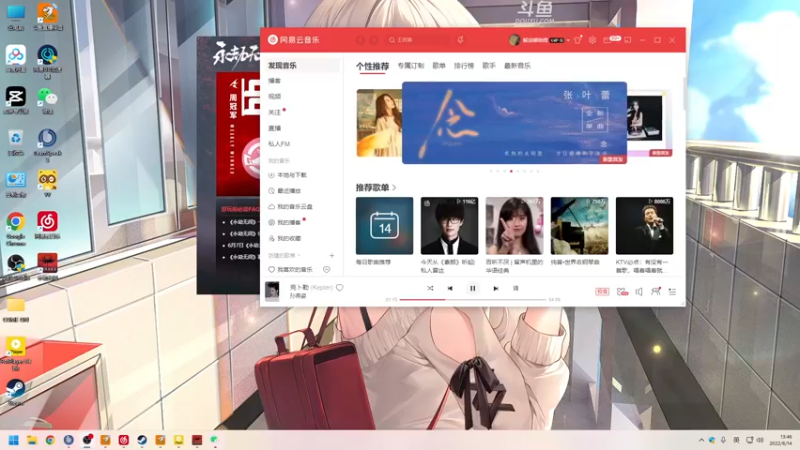Open Windows Start menu on taskbar

[x=13, y=440]
